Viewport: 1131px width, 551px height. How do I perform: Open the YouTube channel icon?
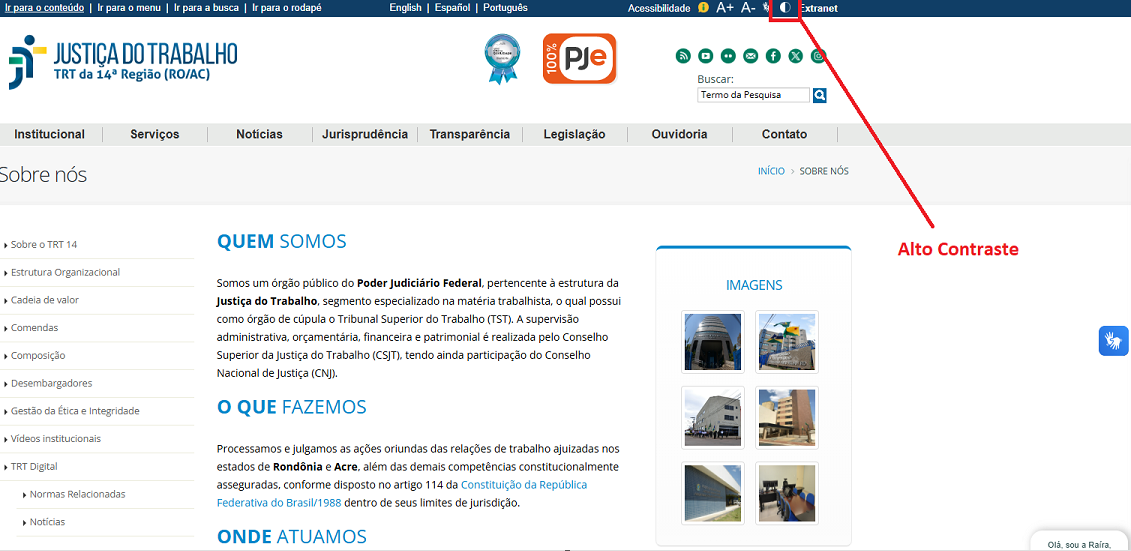(x=706, y=56)
